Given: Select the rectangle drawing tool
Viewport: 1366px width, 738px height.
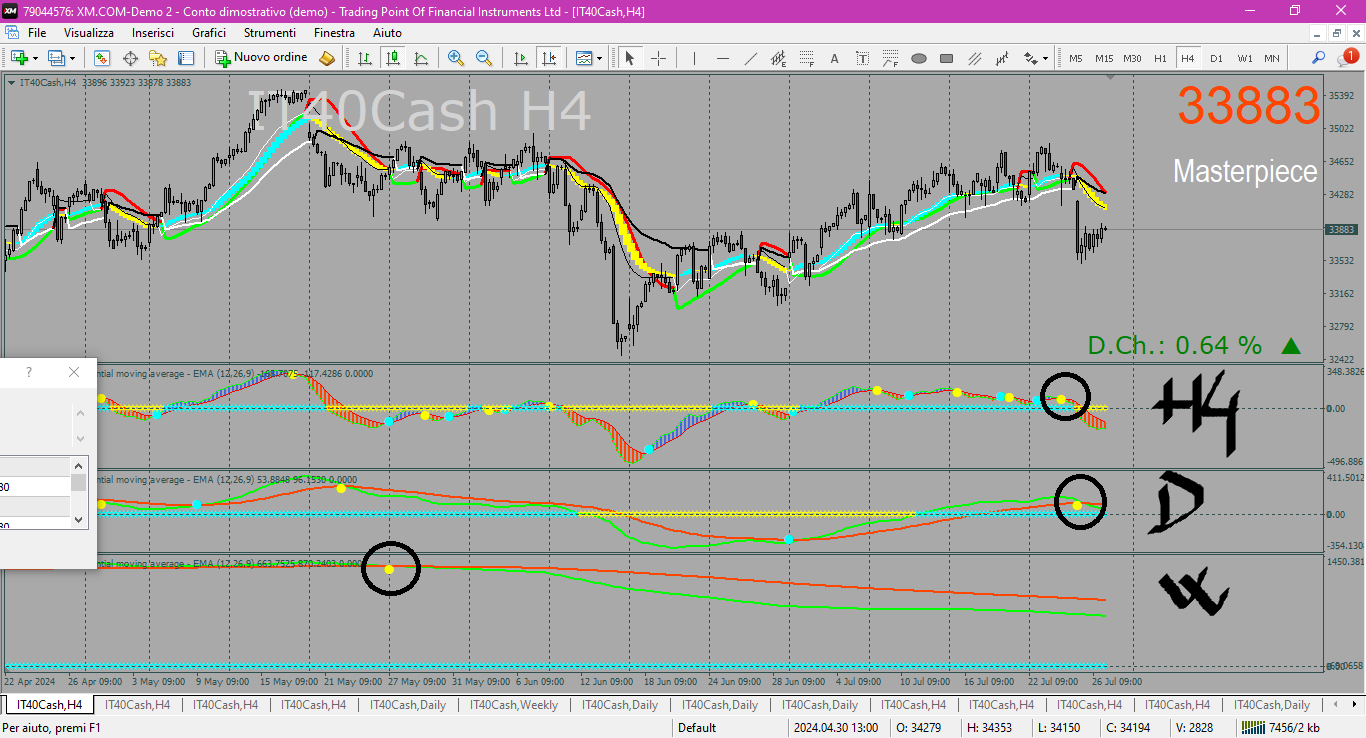Looking at the screenshot, I should pos(947,58).
